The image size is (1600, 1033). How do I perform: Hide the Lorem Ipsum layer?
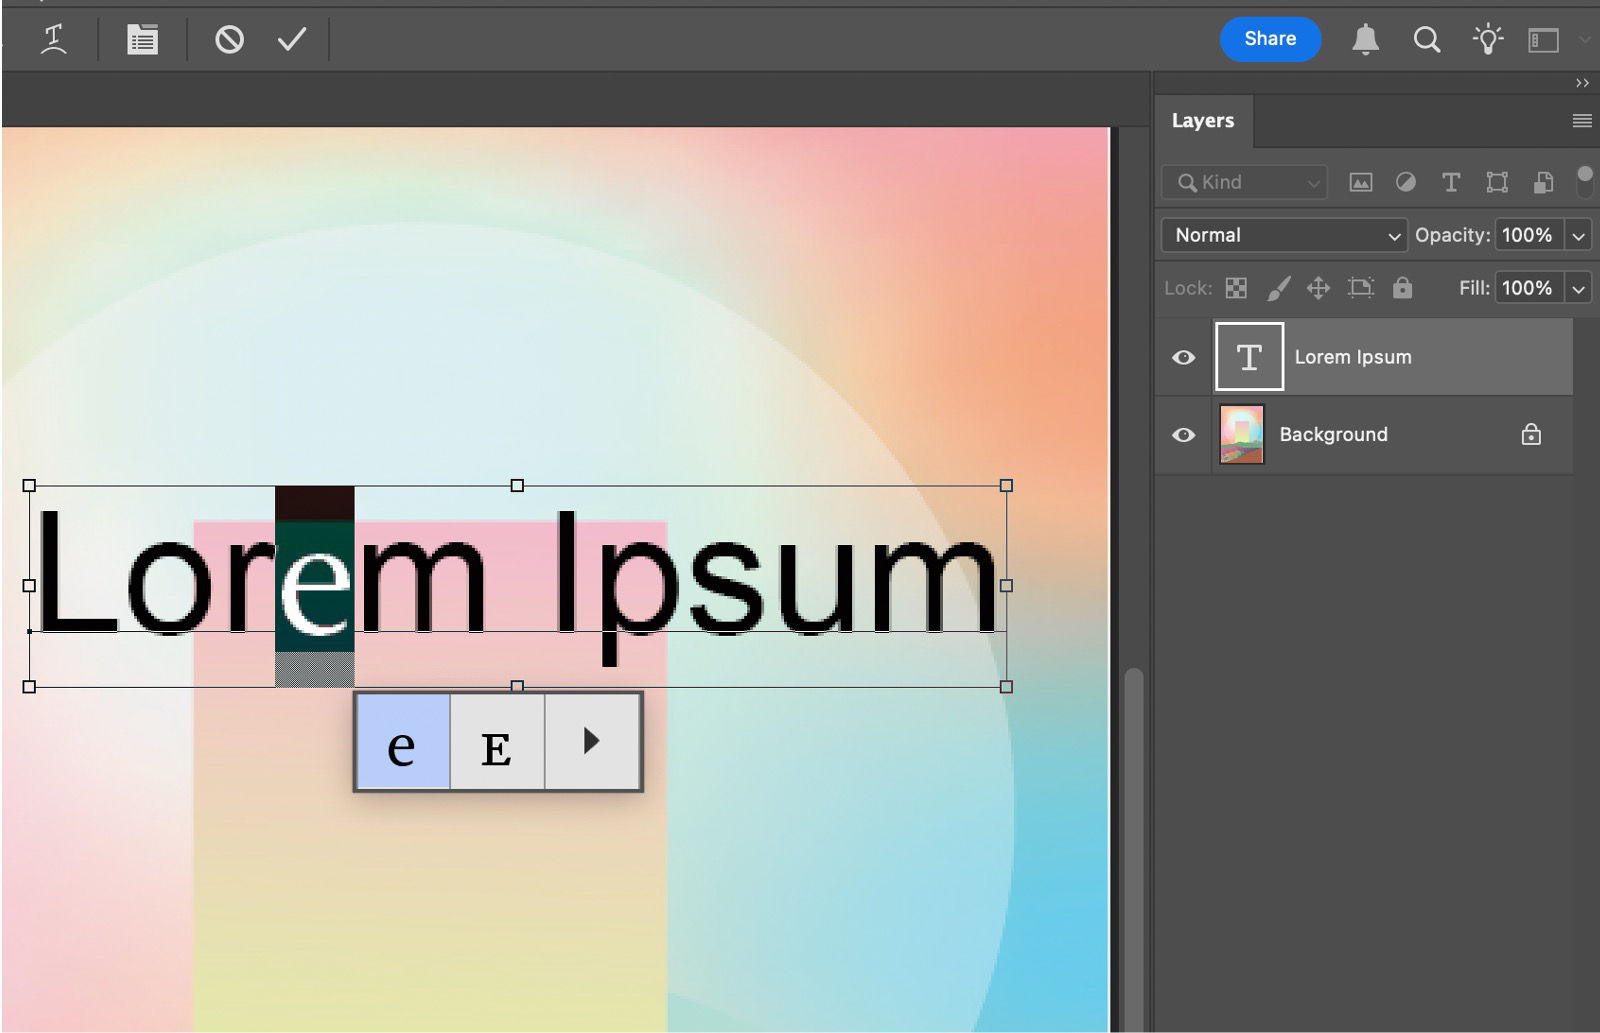tap(1183, 356)
